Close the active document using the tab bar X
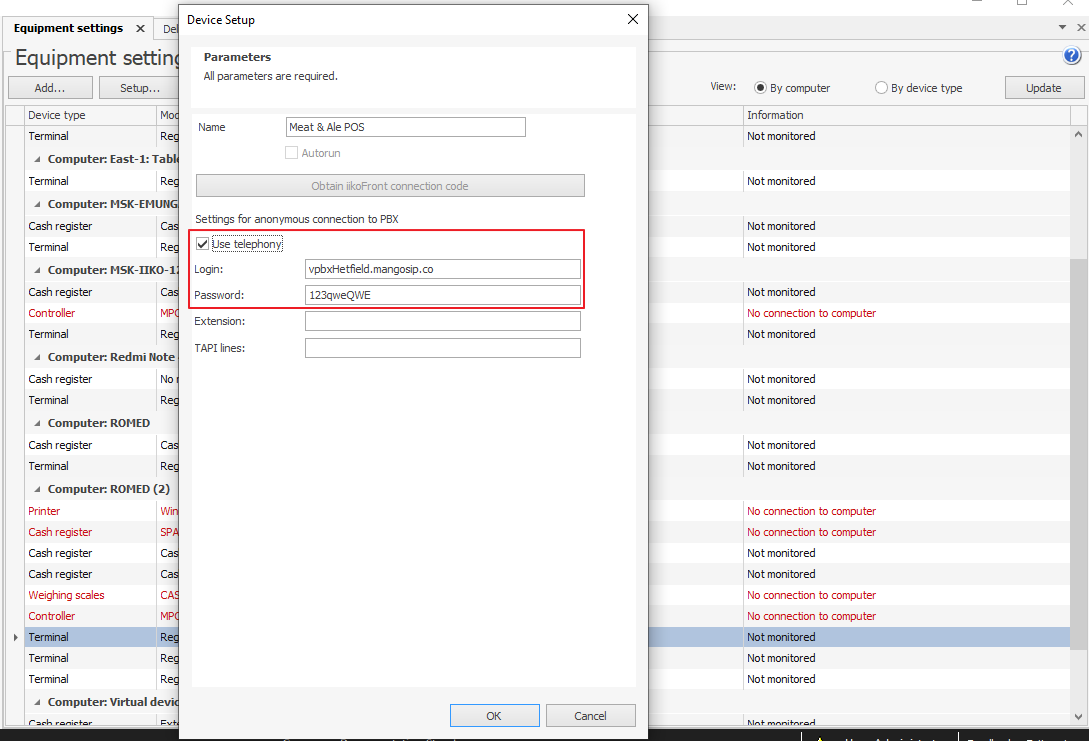 pos(1079,28)
